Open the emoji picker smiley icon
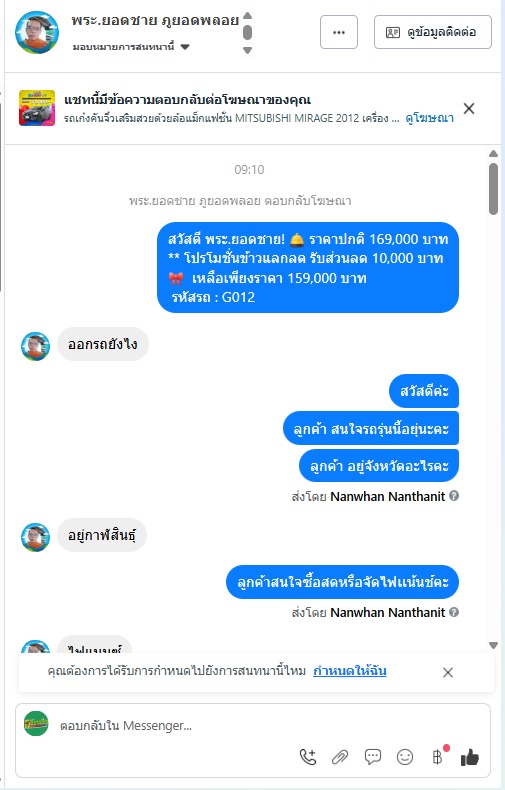 point(405,757)
